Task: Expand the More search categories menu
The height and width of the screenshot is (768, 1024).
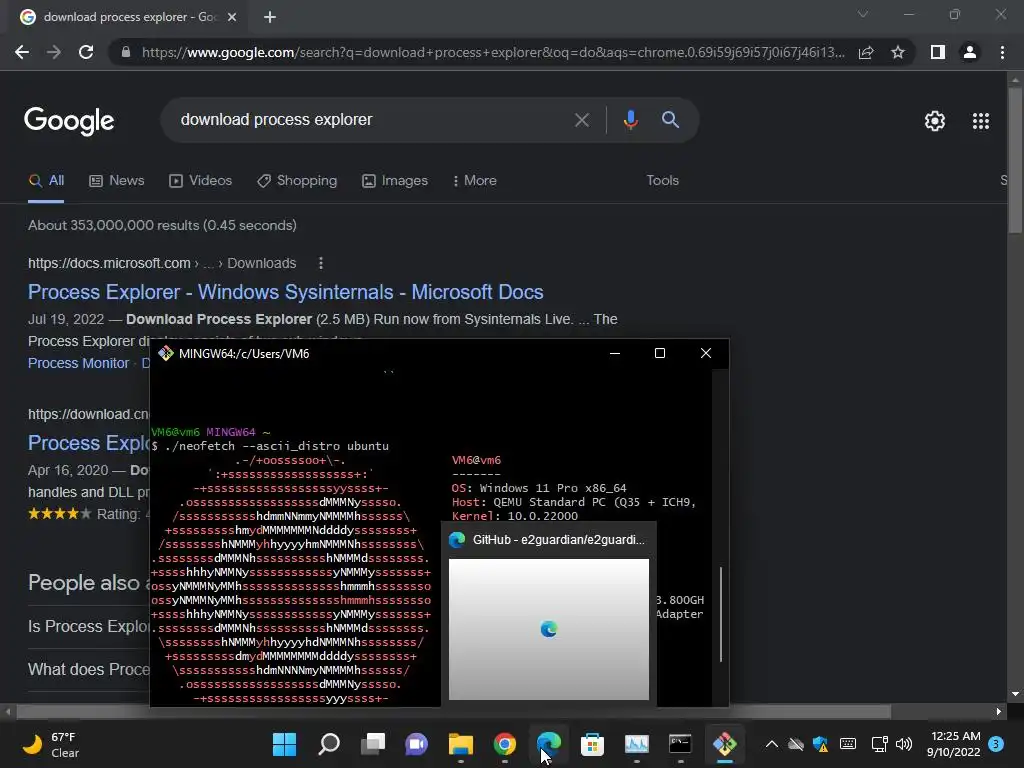Action: [x=475, y=181]
